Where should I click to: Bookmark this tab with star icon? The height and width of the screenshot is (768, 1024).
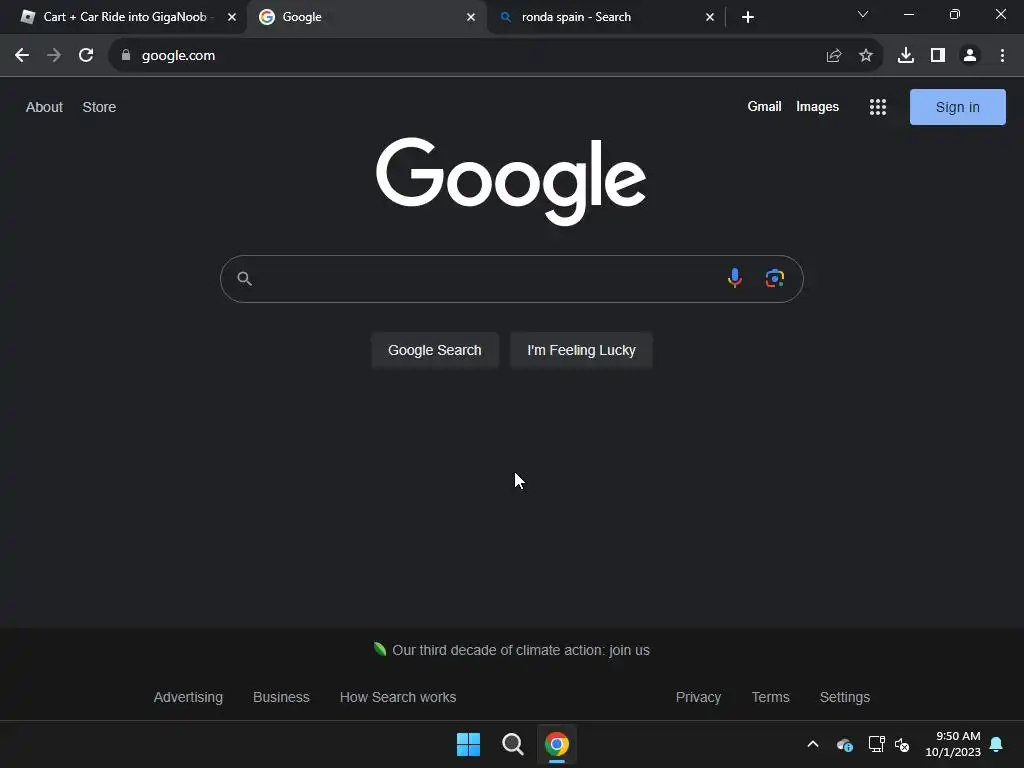(x=866, y=56)
